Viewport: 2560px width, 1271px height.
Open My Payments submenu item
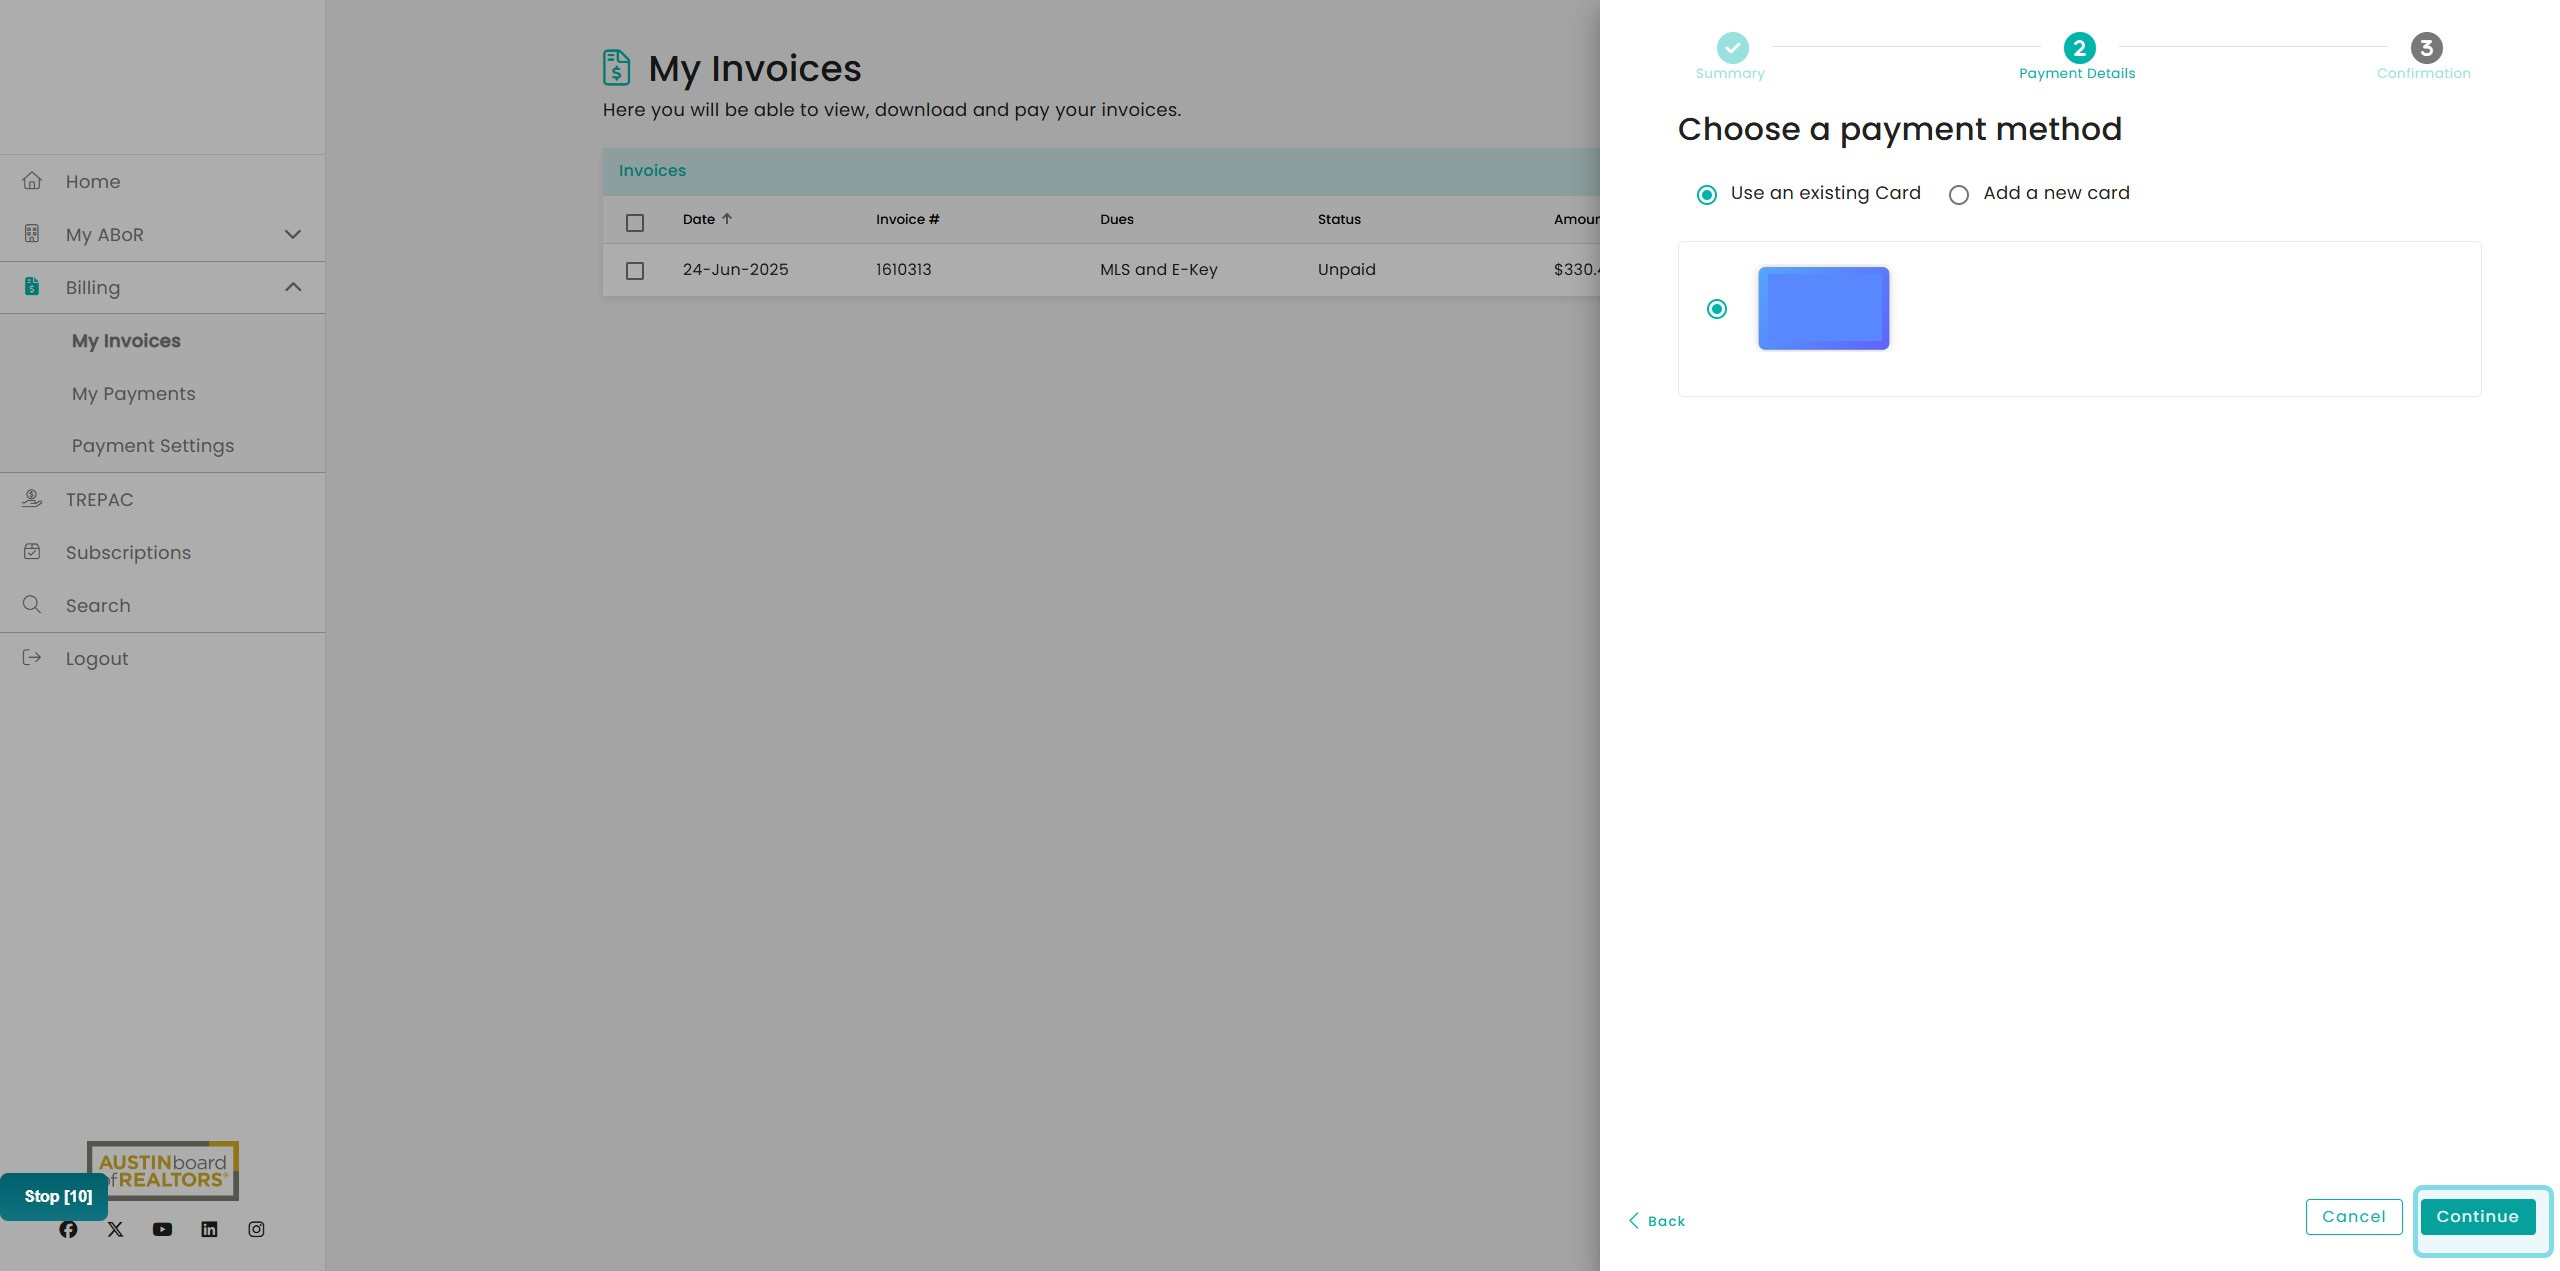pos(133,393)
